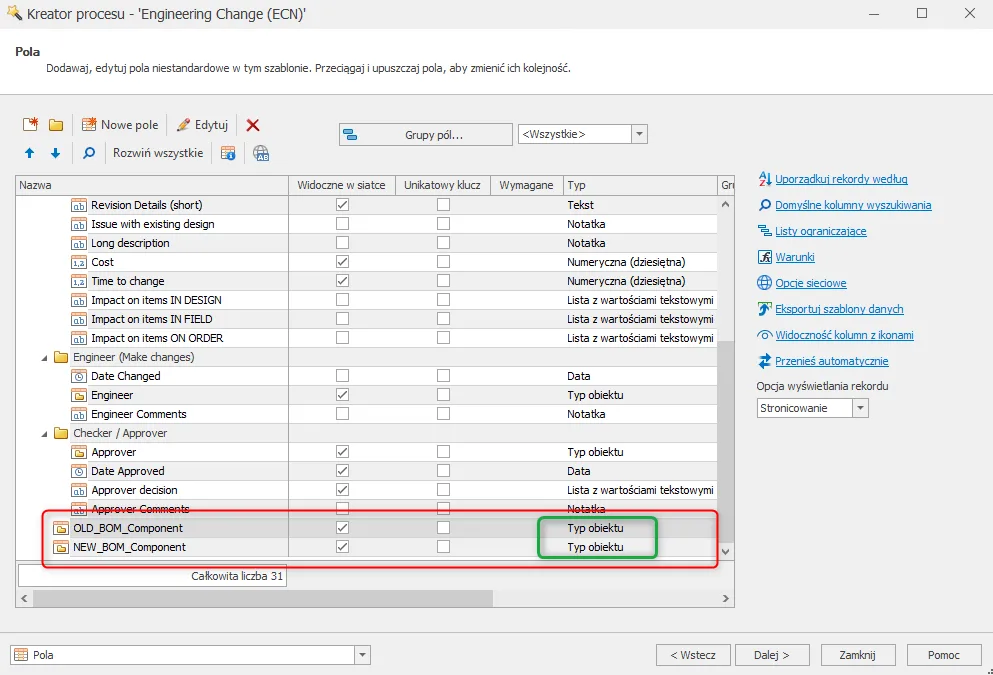Image resolution: width=993 pixels, height=675 pixels.
Task: Click the arrows icon beside Przenieś automatycznie
Action: click(764, 361)
